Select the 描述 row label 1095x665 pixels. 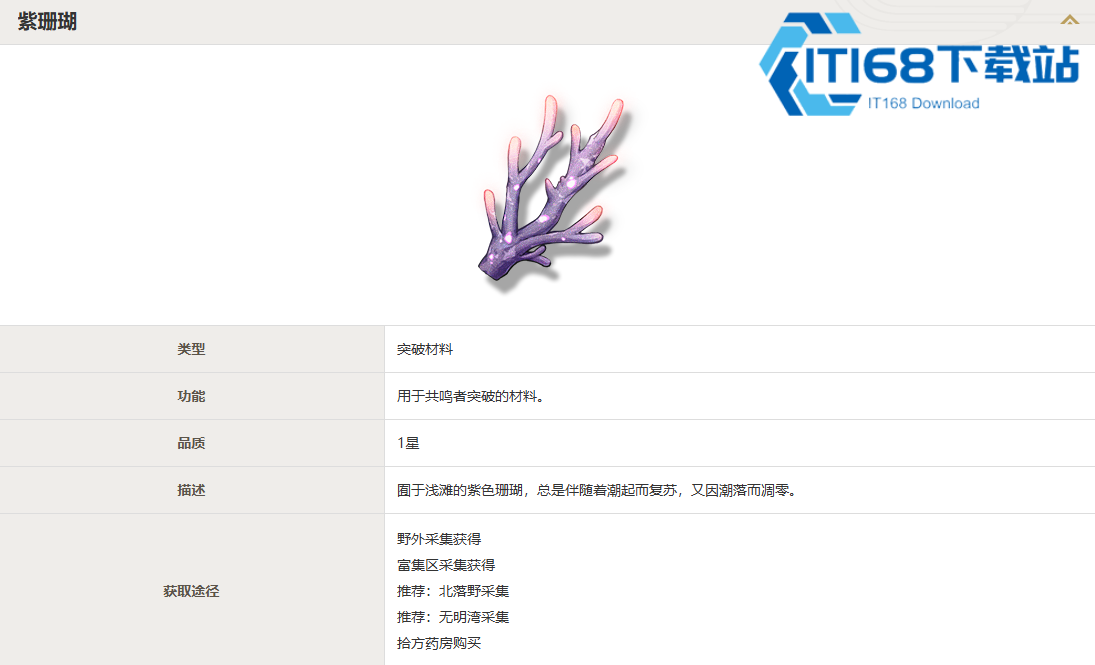pyautogui.click(x=191, y=490)
